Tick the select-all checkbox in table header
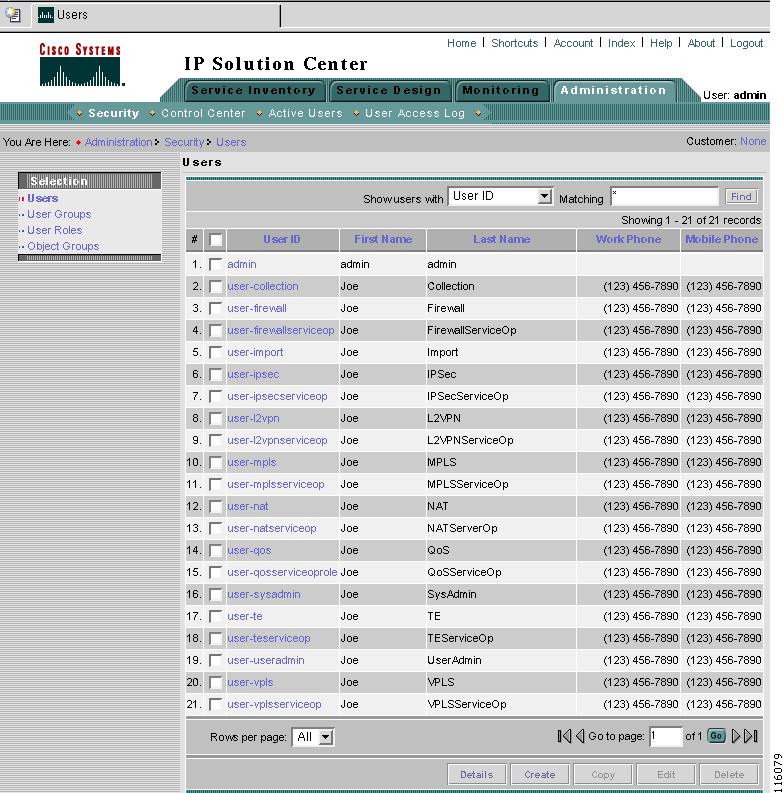 215,240
